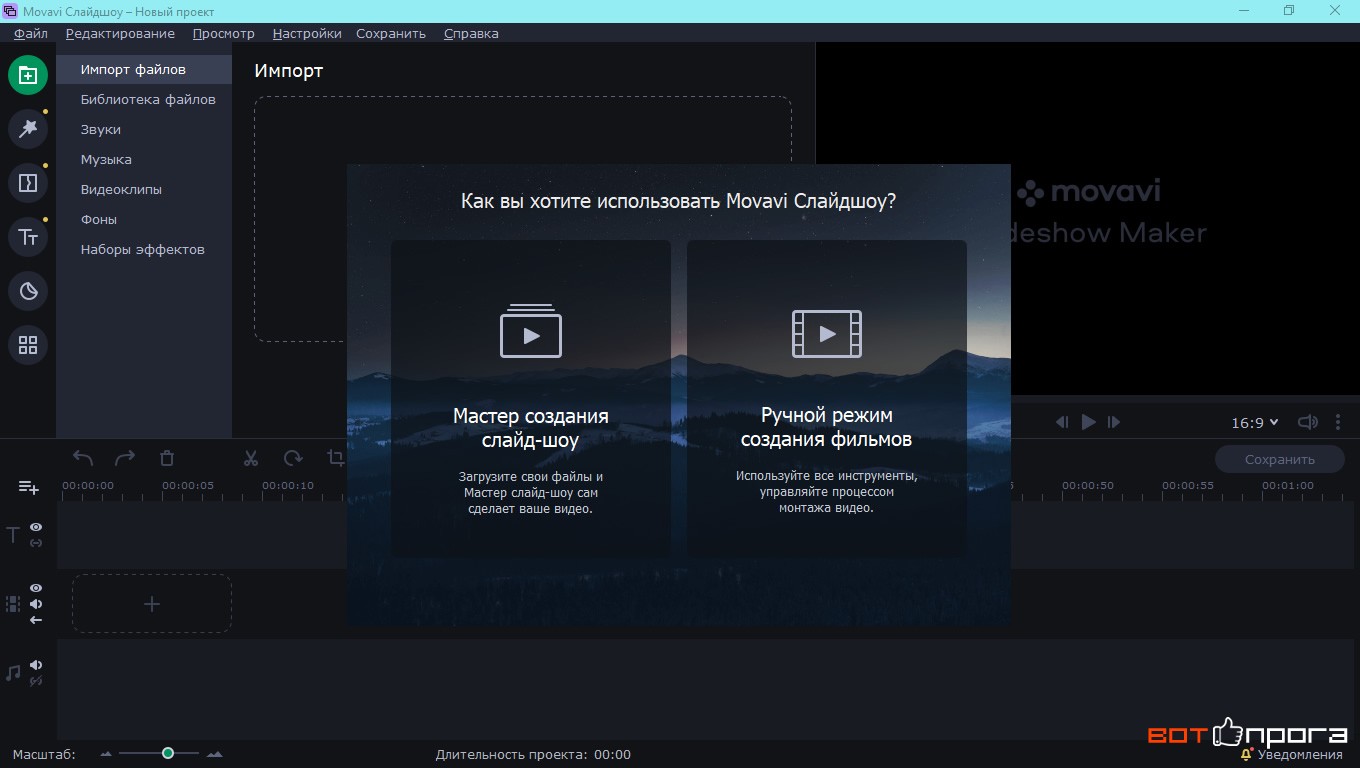Click the Rotate clip icon
Viewport: 1360px width, 768px height.
(x=293, y=458)
